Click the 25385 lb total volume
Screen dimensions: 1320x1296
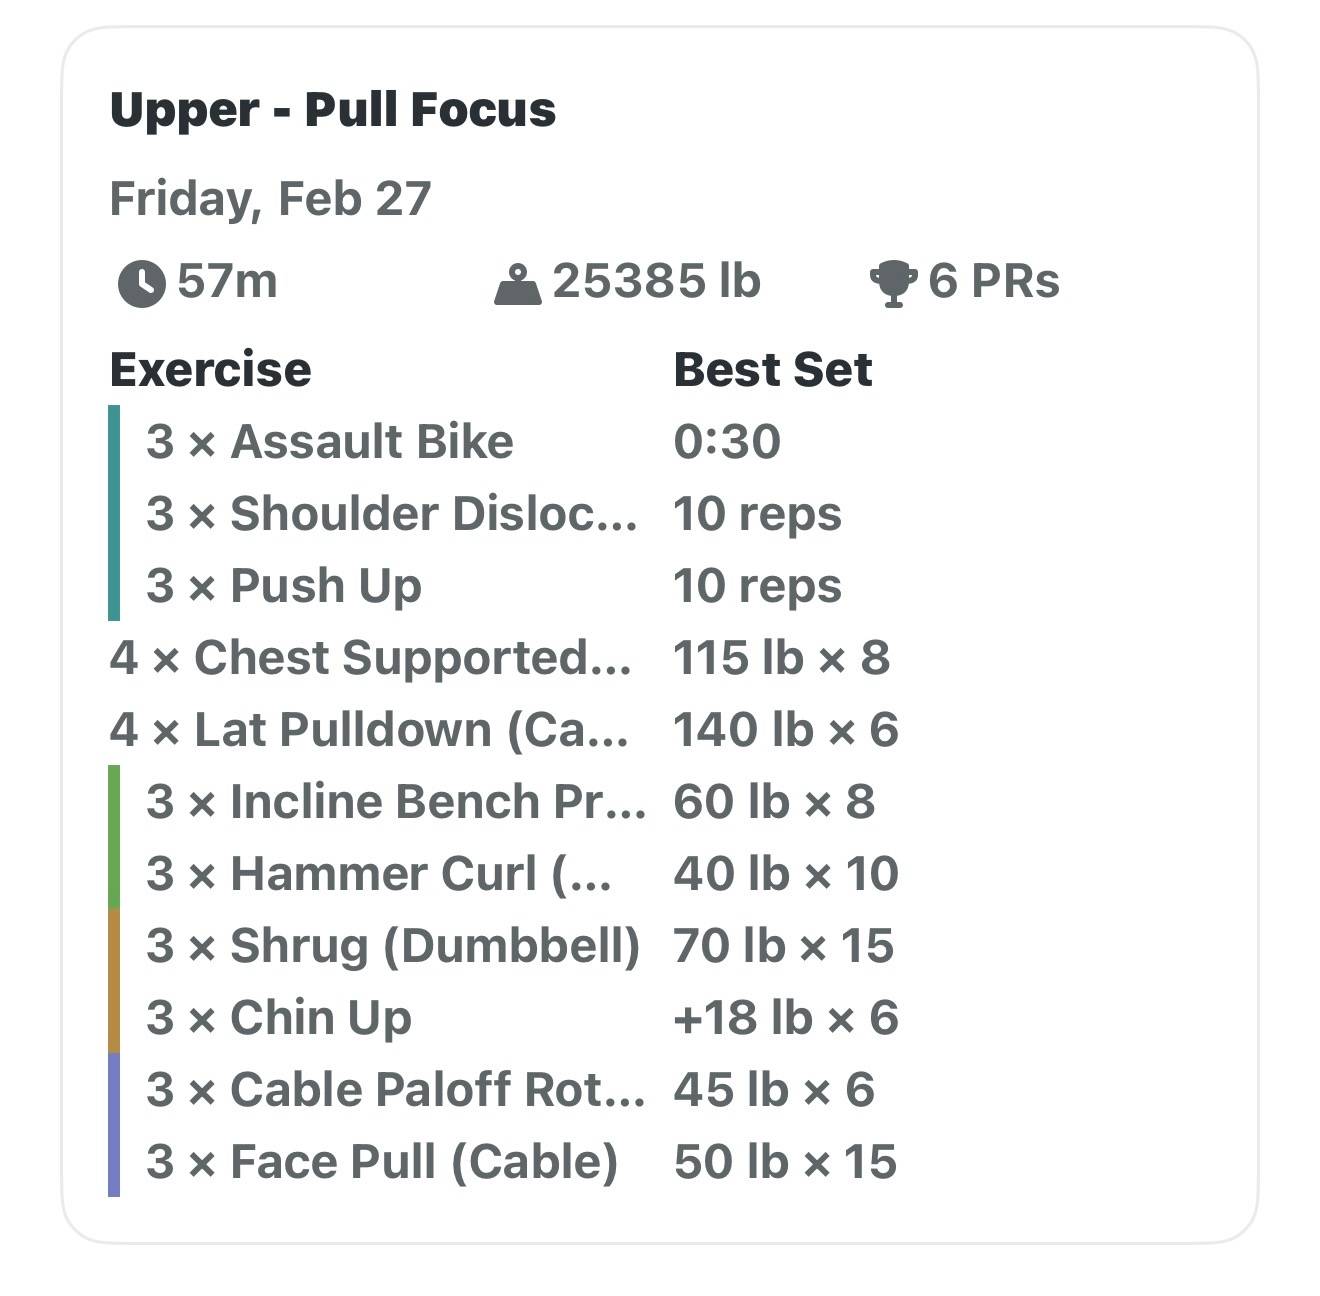click(x=656, y=282)
